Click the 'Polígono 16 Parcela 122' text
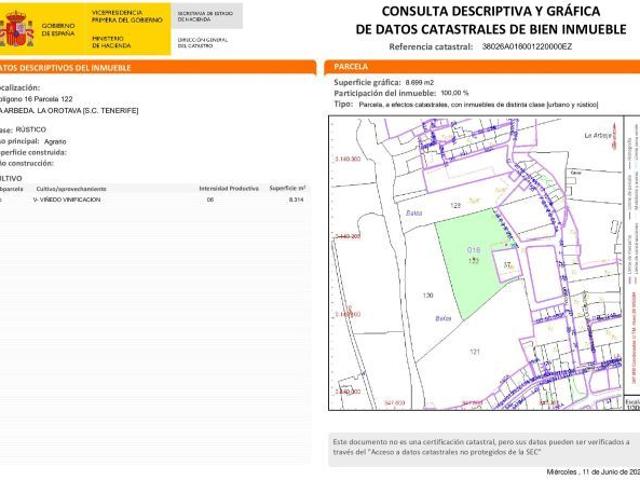Viewport: 640px width, 480px height. pos(36,99)
